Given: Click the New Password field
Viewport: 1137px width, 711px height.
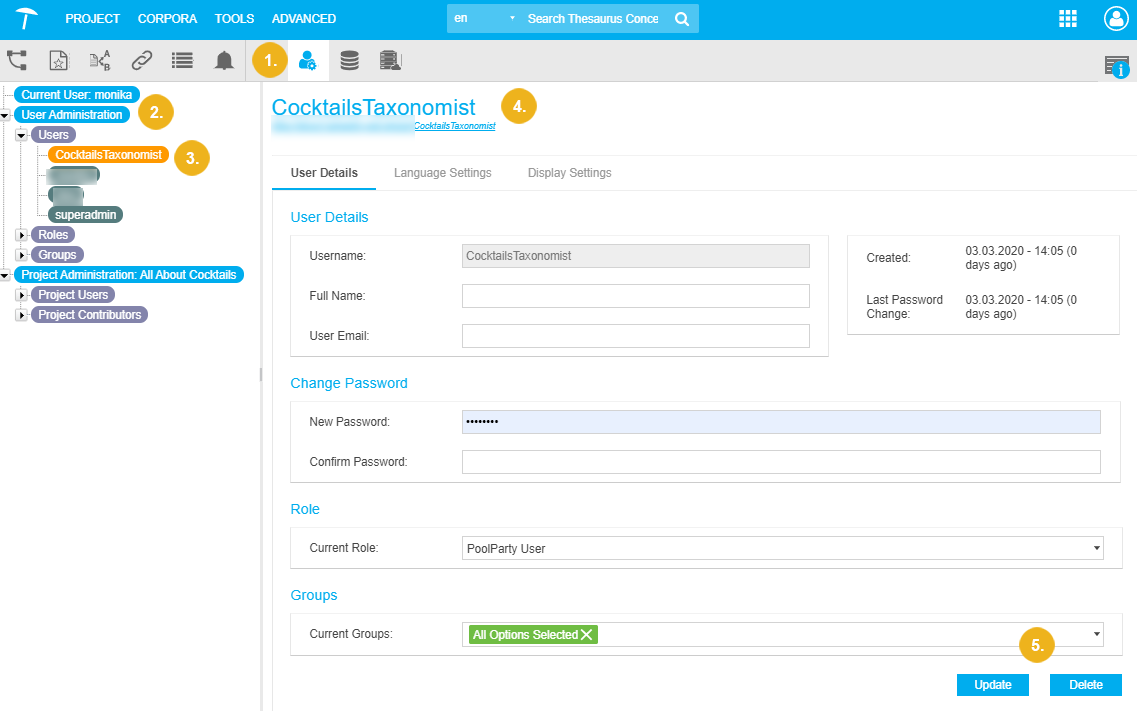Looking at the screenshot, I should click(781, 422).
